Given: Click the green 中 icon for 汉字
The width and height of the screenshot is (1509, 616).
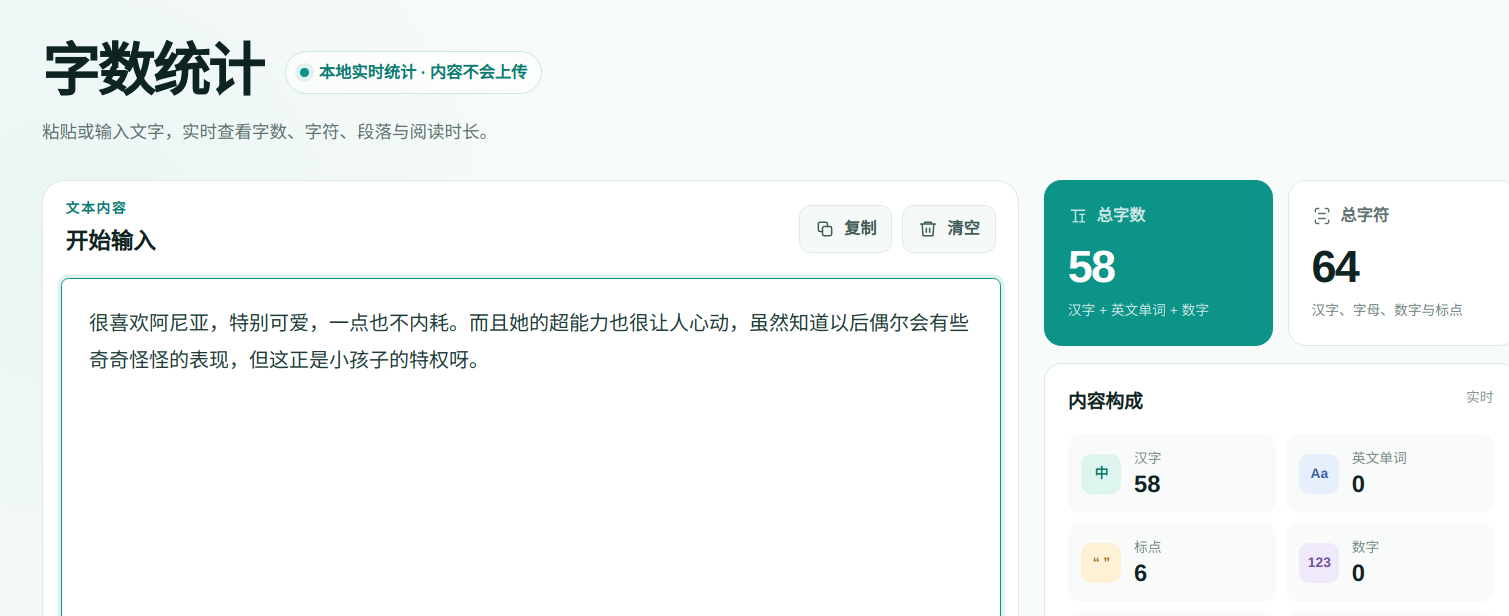Looking at the screenshot, I should [1101, 473].
